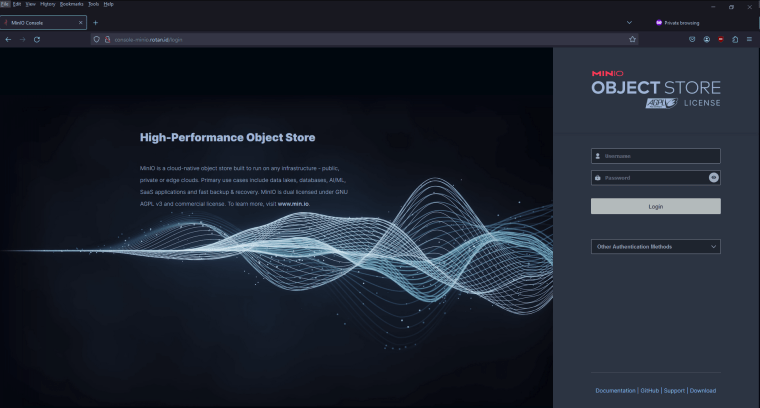Screen dimensions: 760x408
Task: Focus the Password input field
Action: (656, 178)
